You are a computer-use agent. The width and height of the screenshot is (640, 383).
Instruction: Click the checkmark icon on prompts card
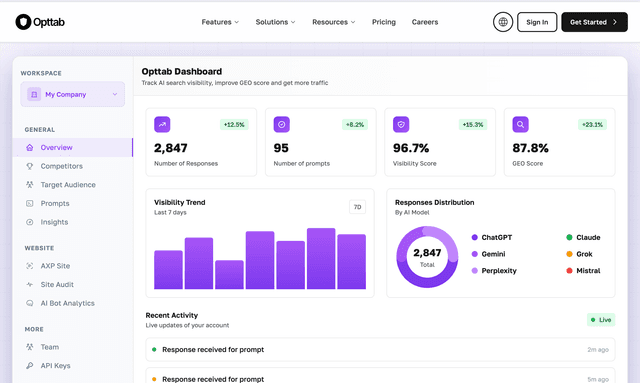pos(282,125)
